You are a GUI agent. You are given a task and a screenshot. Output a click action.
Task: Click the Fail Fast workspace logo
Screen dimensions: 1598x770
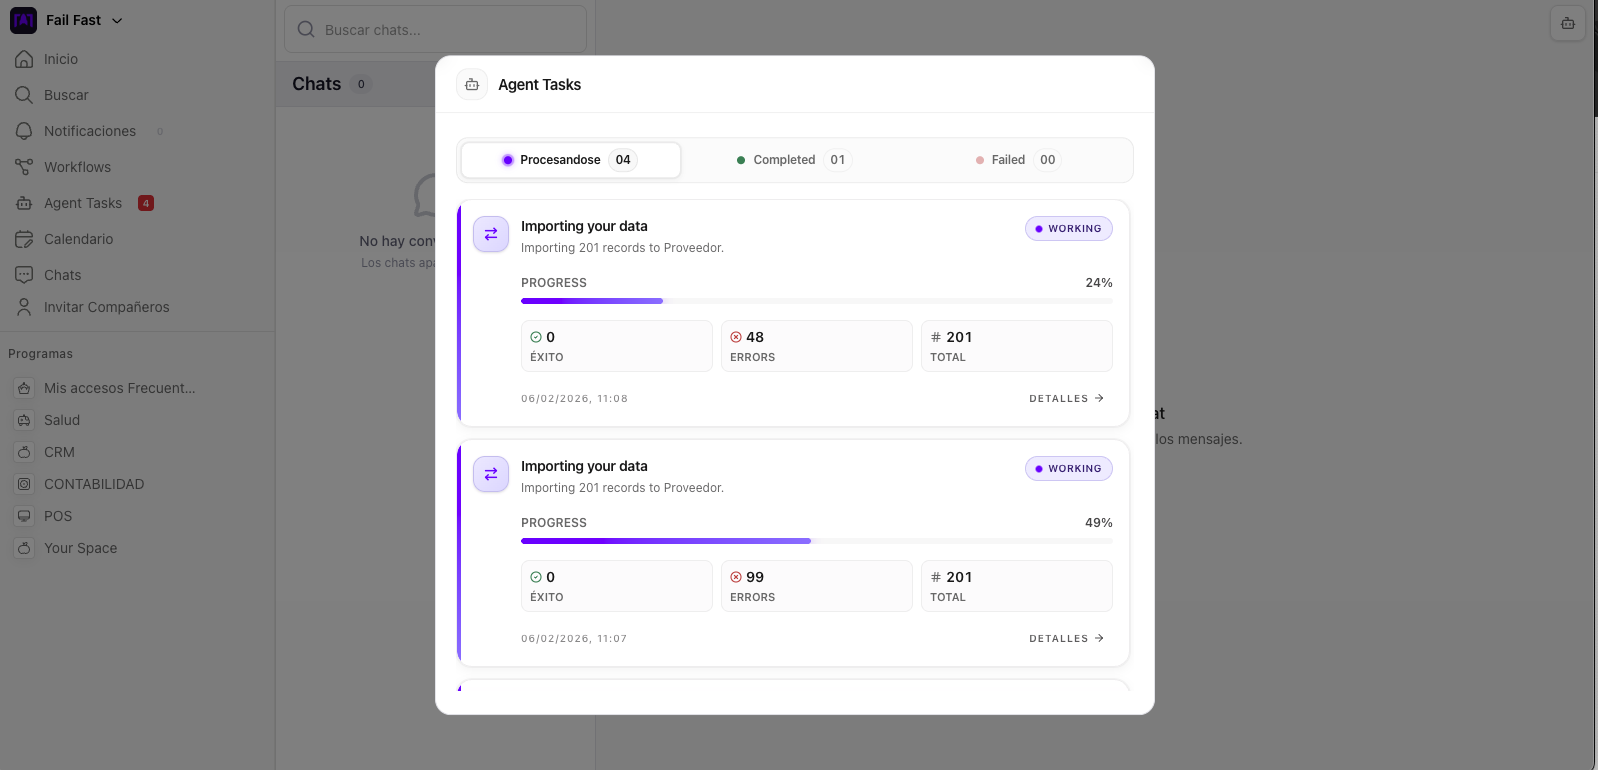[x=23, y=20]
